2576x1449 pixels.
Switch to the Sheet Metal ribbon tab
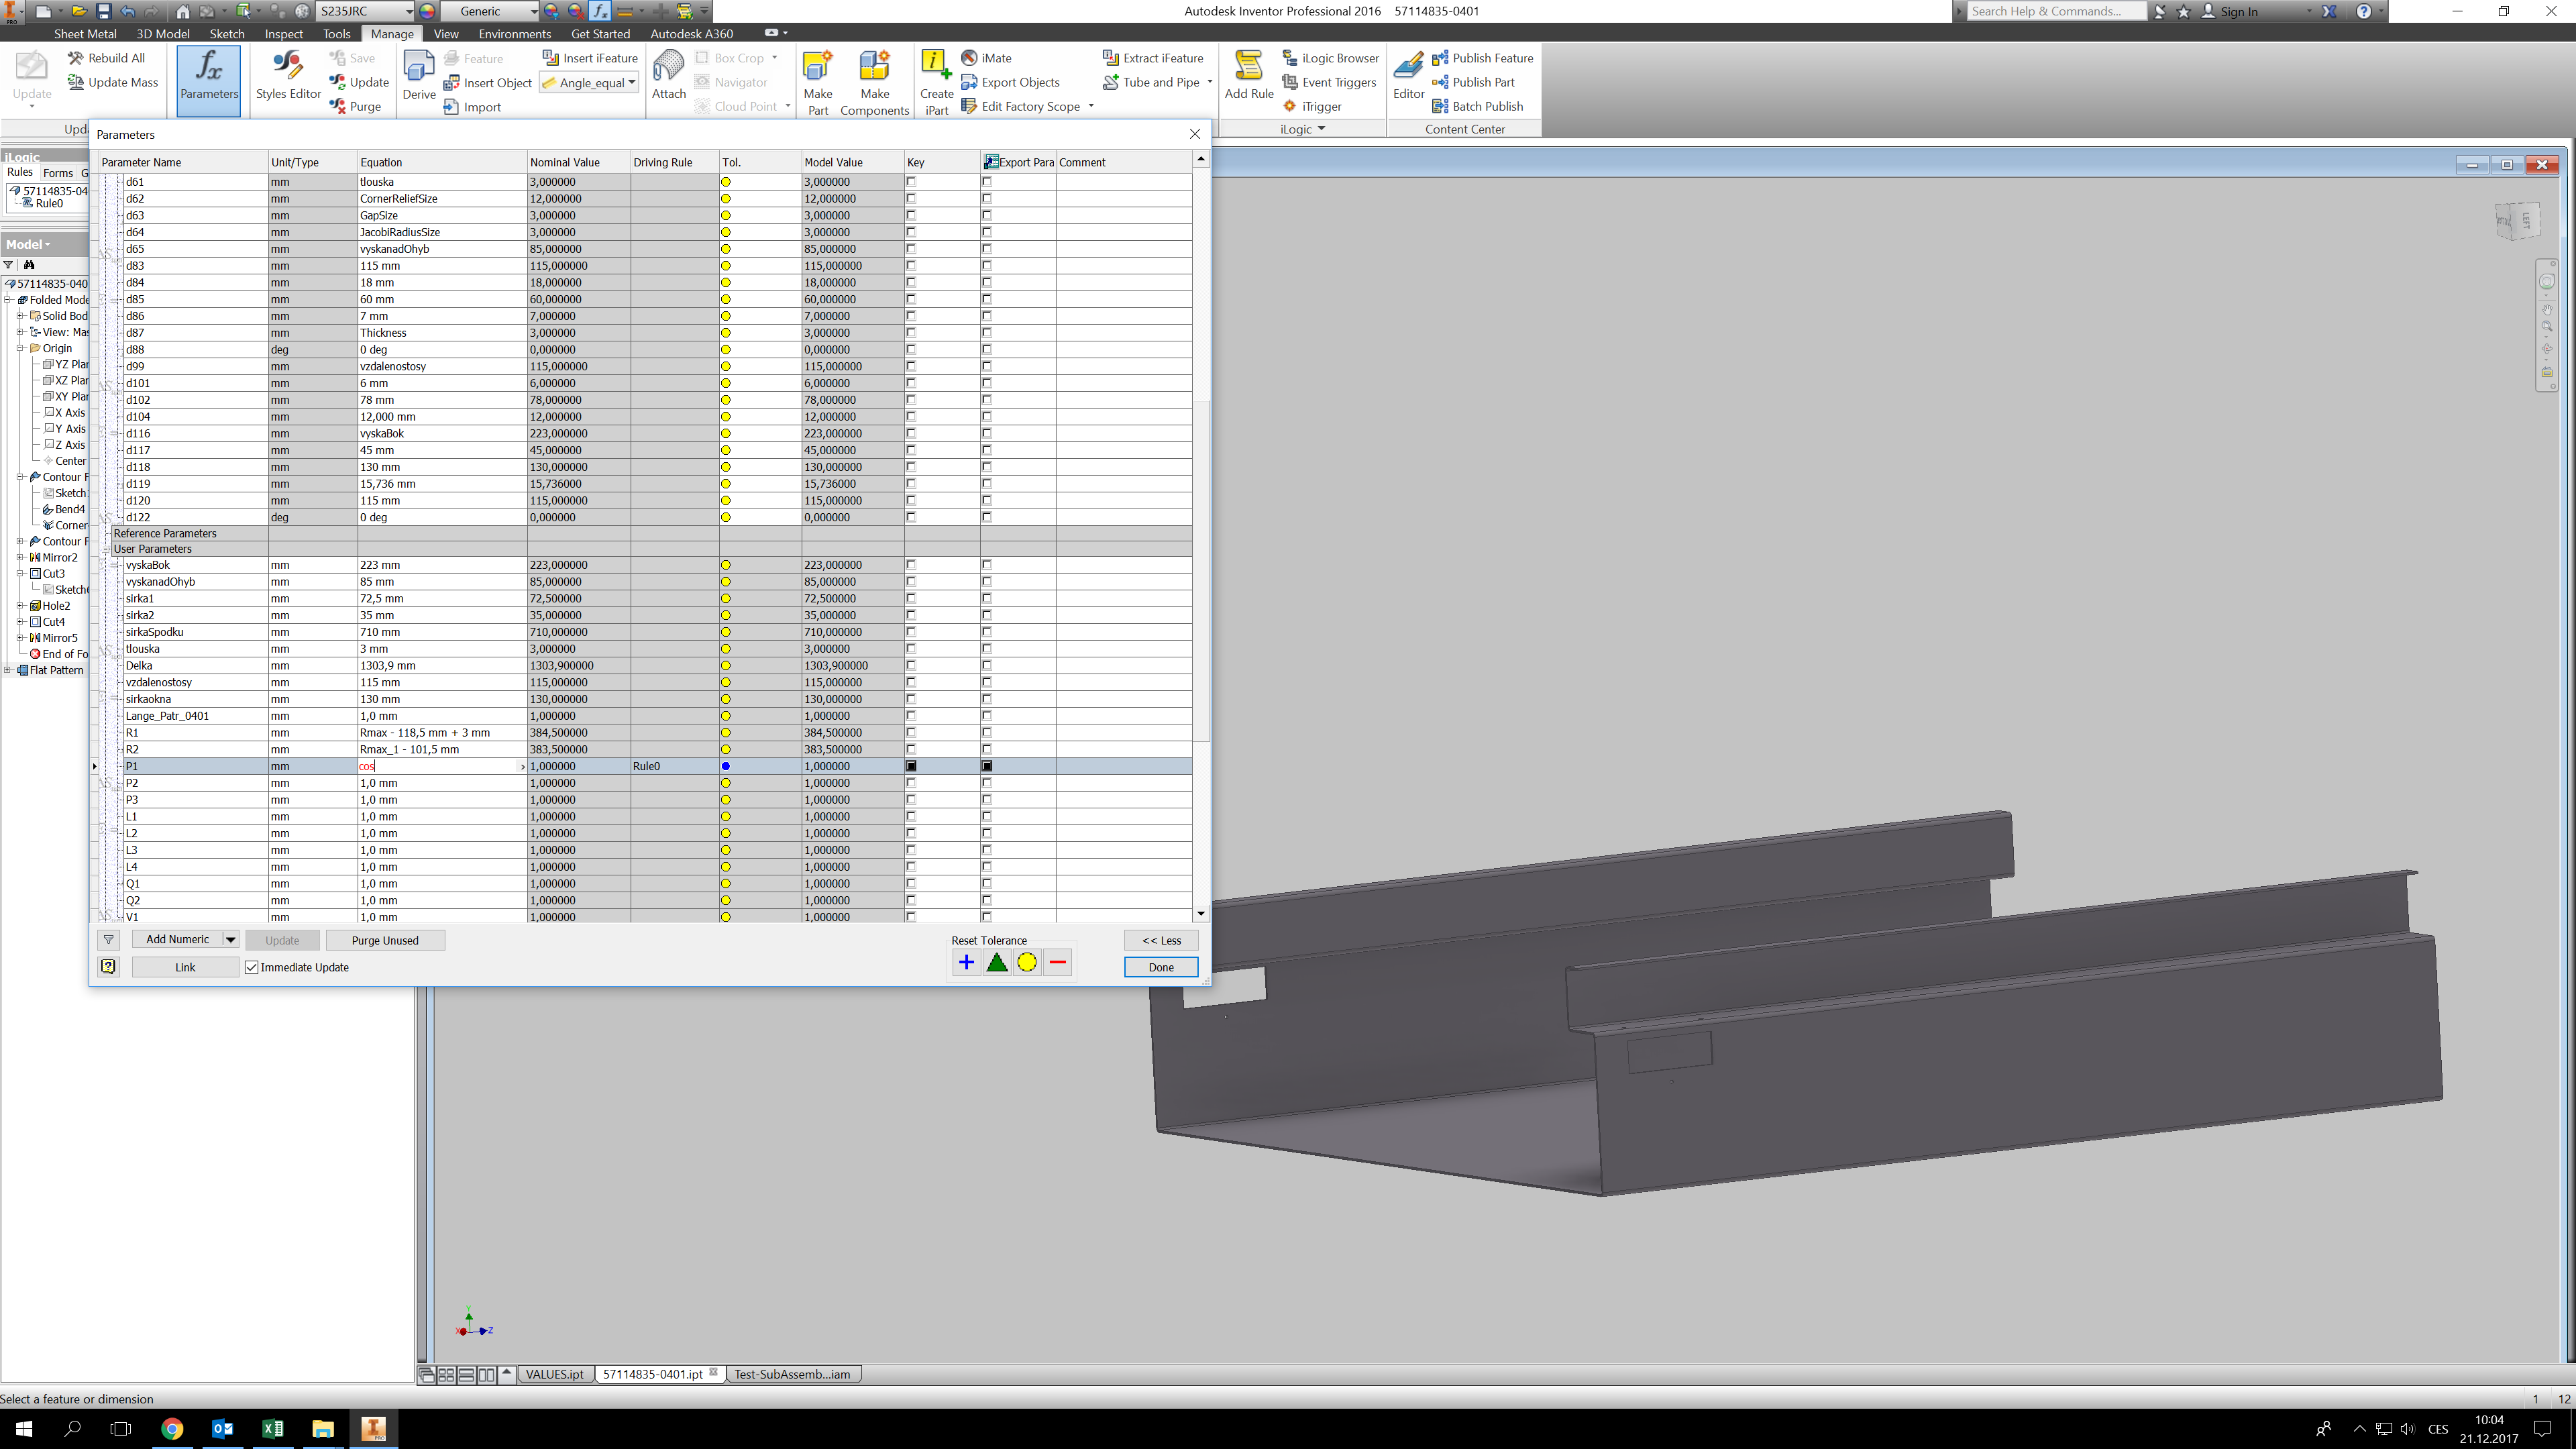(x=85, y=33)
